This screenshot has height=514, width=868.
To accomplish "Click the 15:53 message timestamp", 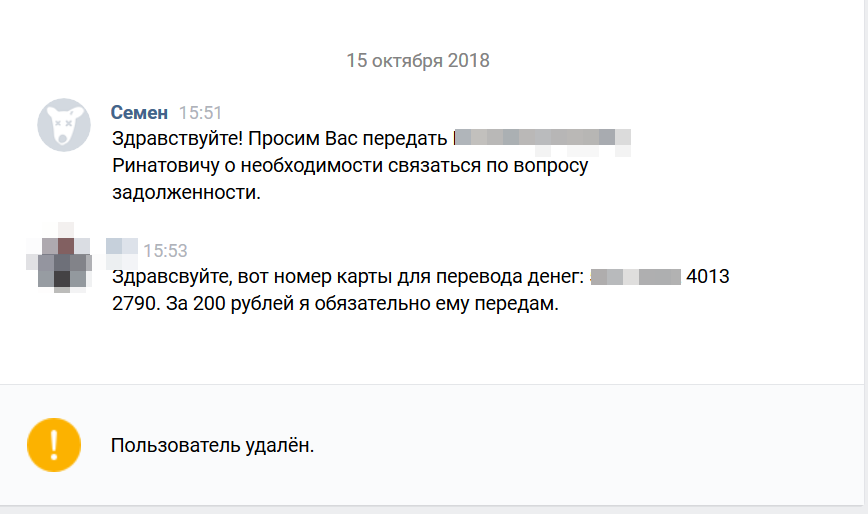I will pyautogui.click(x=165, y=250).
